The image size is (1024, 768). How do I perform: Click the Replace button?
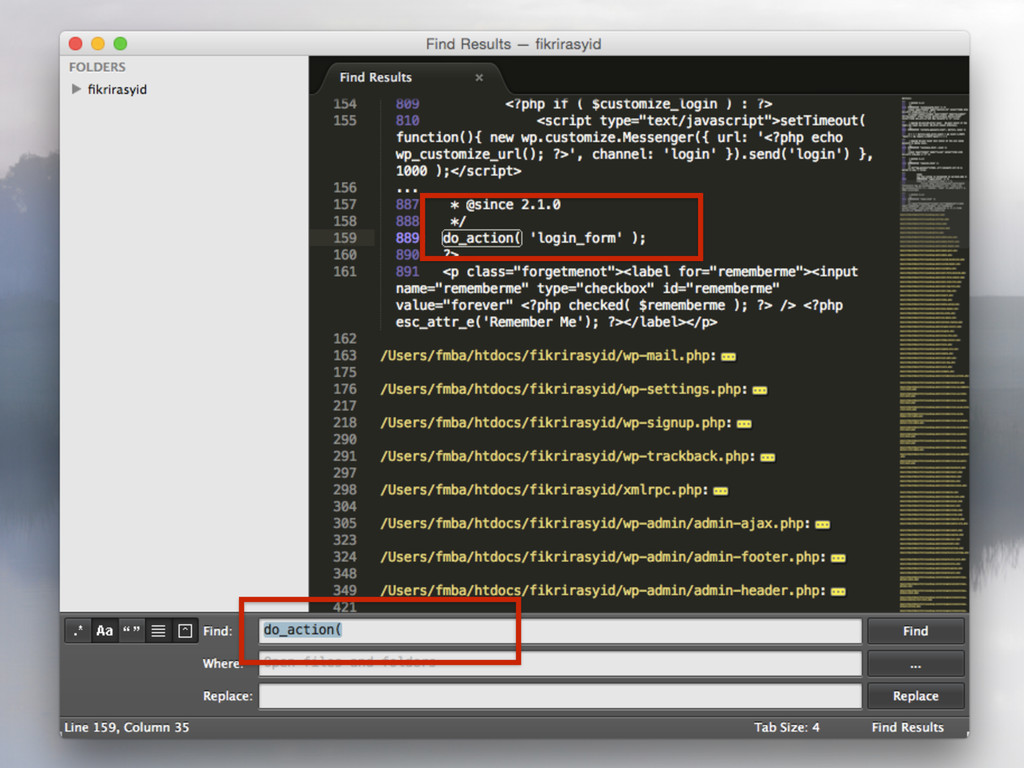tap(916, 696)
